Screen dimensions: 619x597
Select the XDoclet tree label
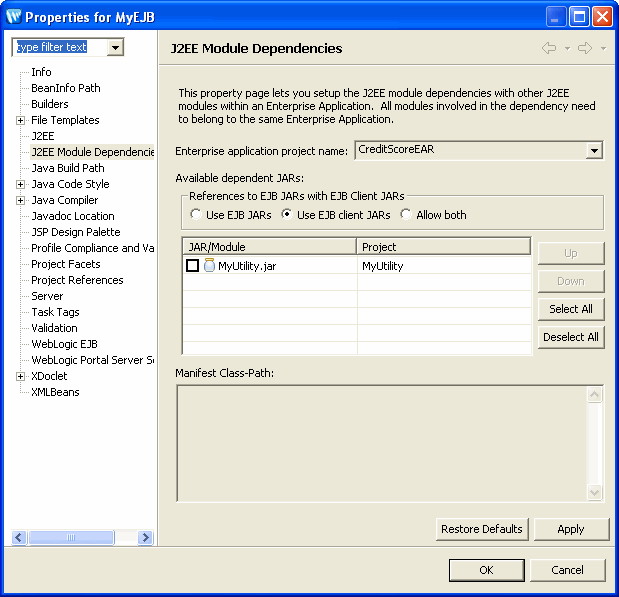[49, 376]
